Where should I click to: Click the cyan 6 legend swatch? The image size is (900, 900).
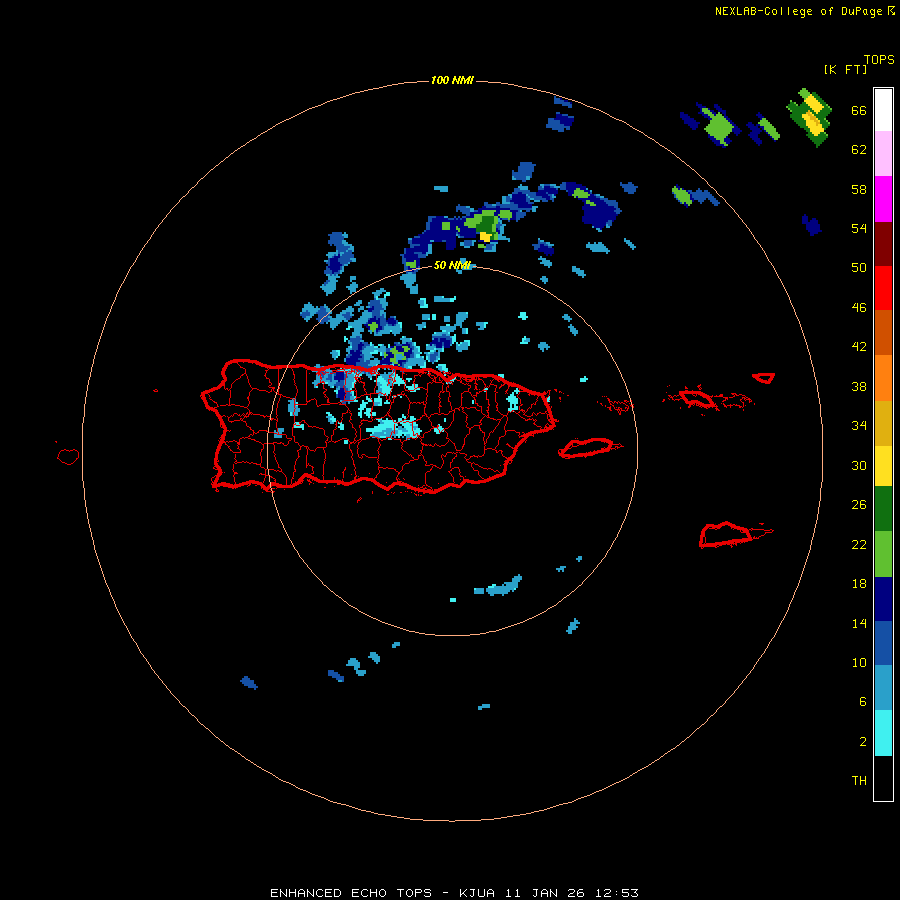883,733
